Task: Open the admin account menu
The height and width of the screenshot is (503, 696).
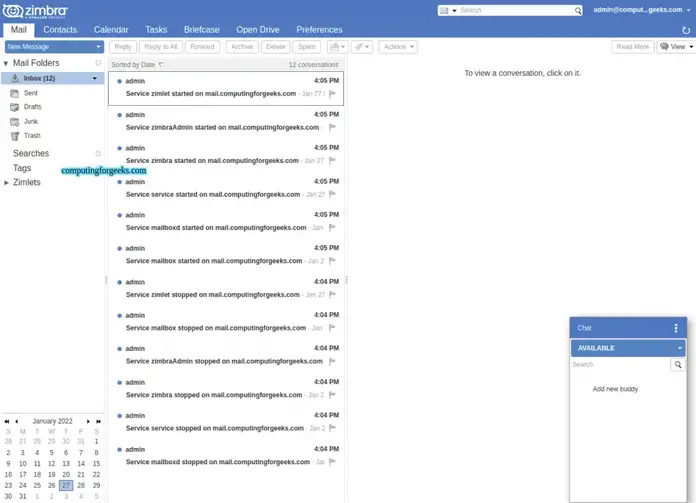Action: click(641, 10)
